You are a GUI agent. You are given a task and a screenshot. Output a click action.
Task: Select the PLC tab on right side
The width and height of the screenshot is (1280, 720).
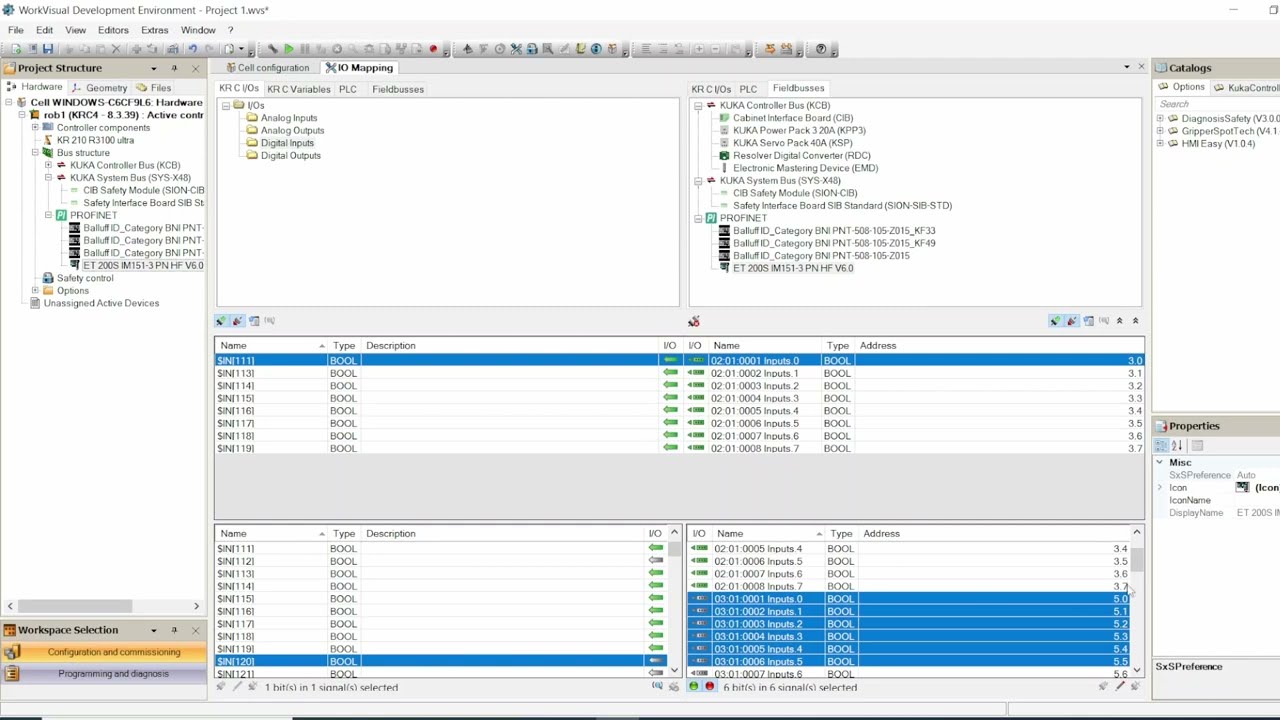(x=748, y=89)
